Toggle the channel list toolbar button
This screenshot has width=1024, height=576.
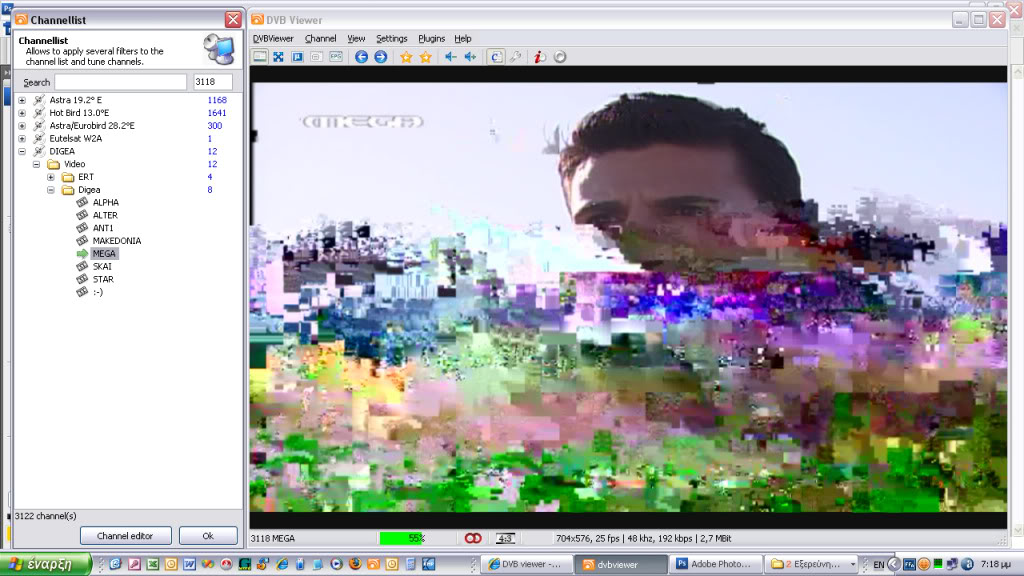[496, 57]
